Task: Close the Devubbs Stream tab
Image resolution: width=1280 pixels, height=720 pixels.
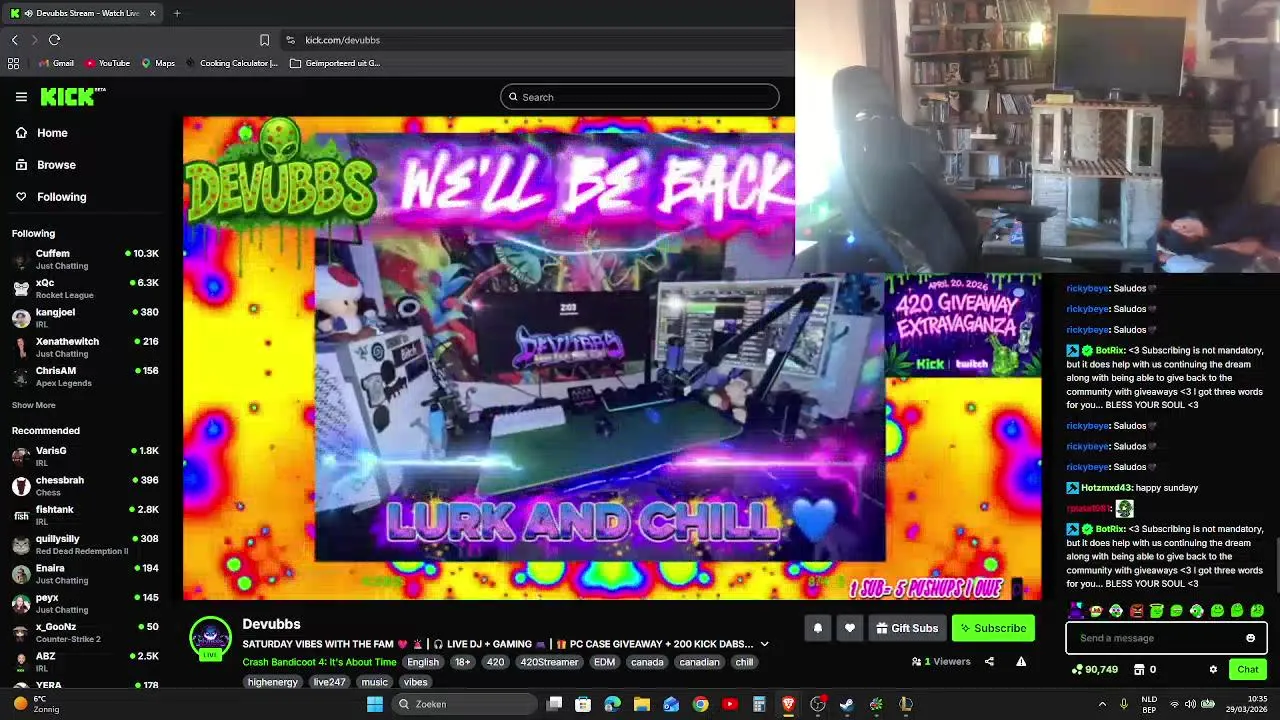Action: [x=153, y=13]
